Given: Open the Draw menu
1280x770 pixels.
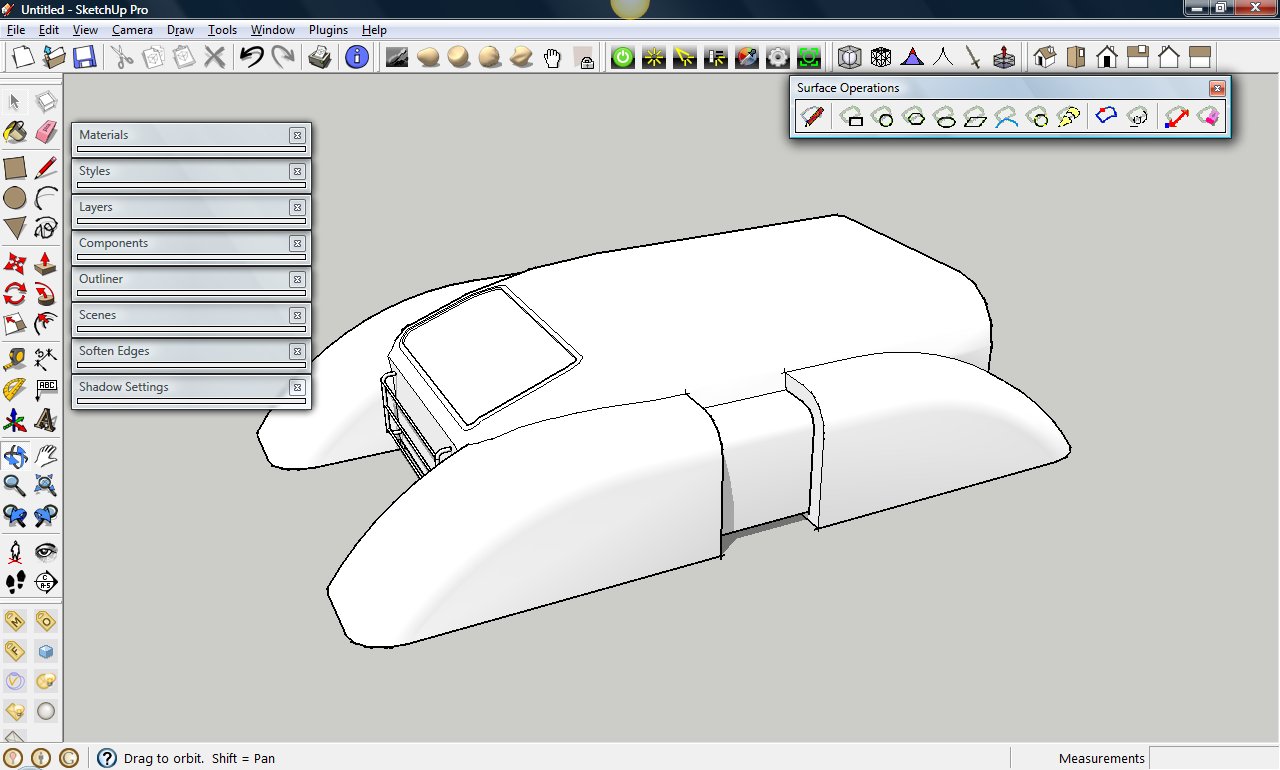Looking at the screenshot, I should coord(180,30).
